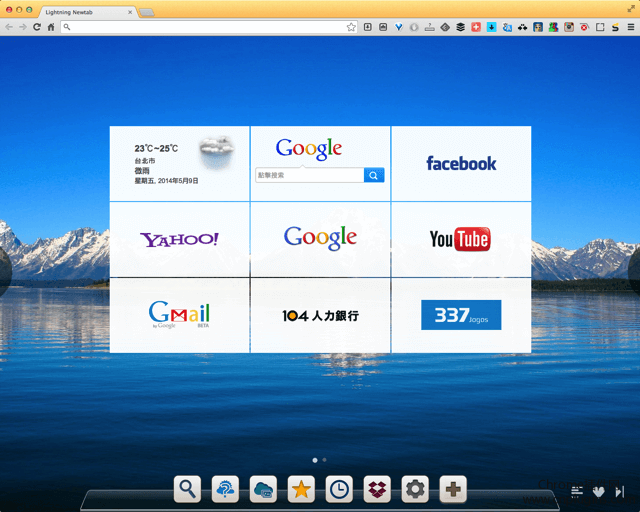Open the clock history dock icon

pyautogui.click(x=339, y=489)
